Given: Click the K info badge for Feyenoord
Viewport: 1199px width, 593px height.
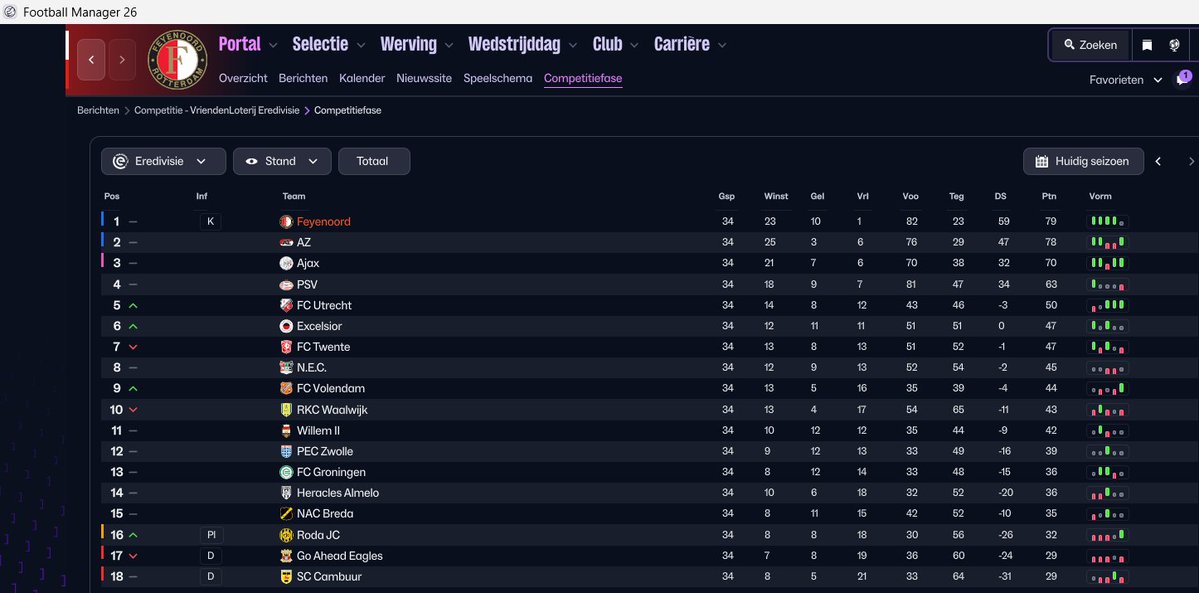Looking at the screenshot, I should coord(210,222).
